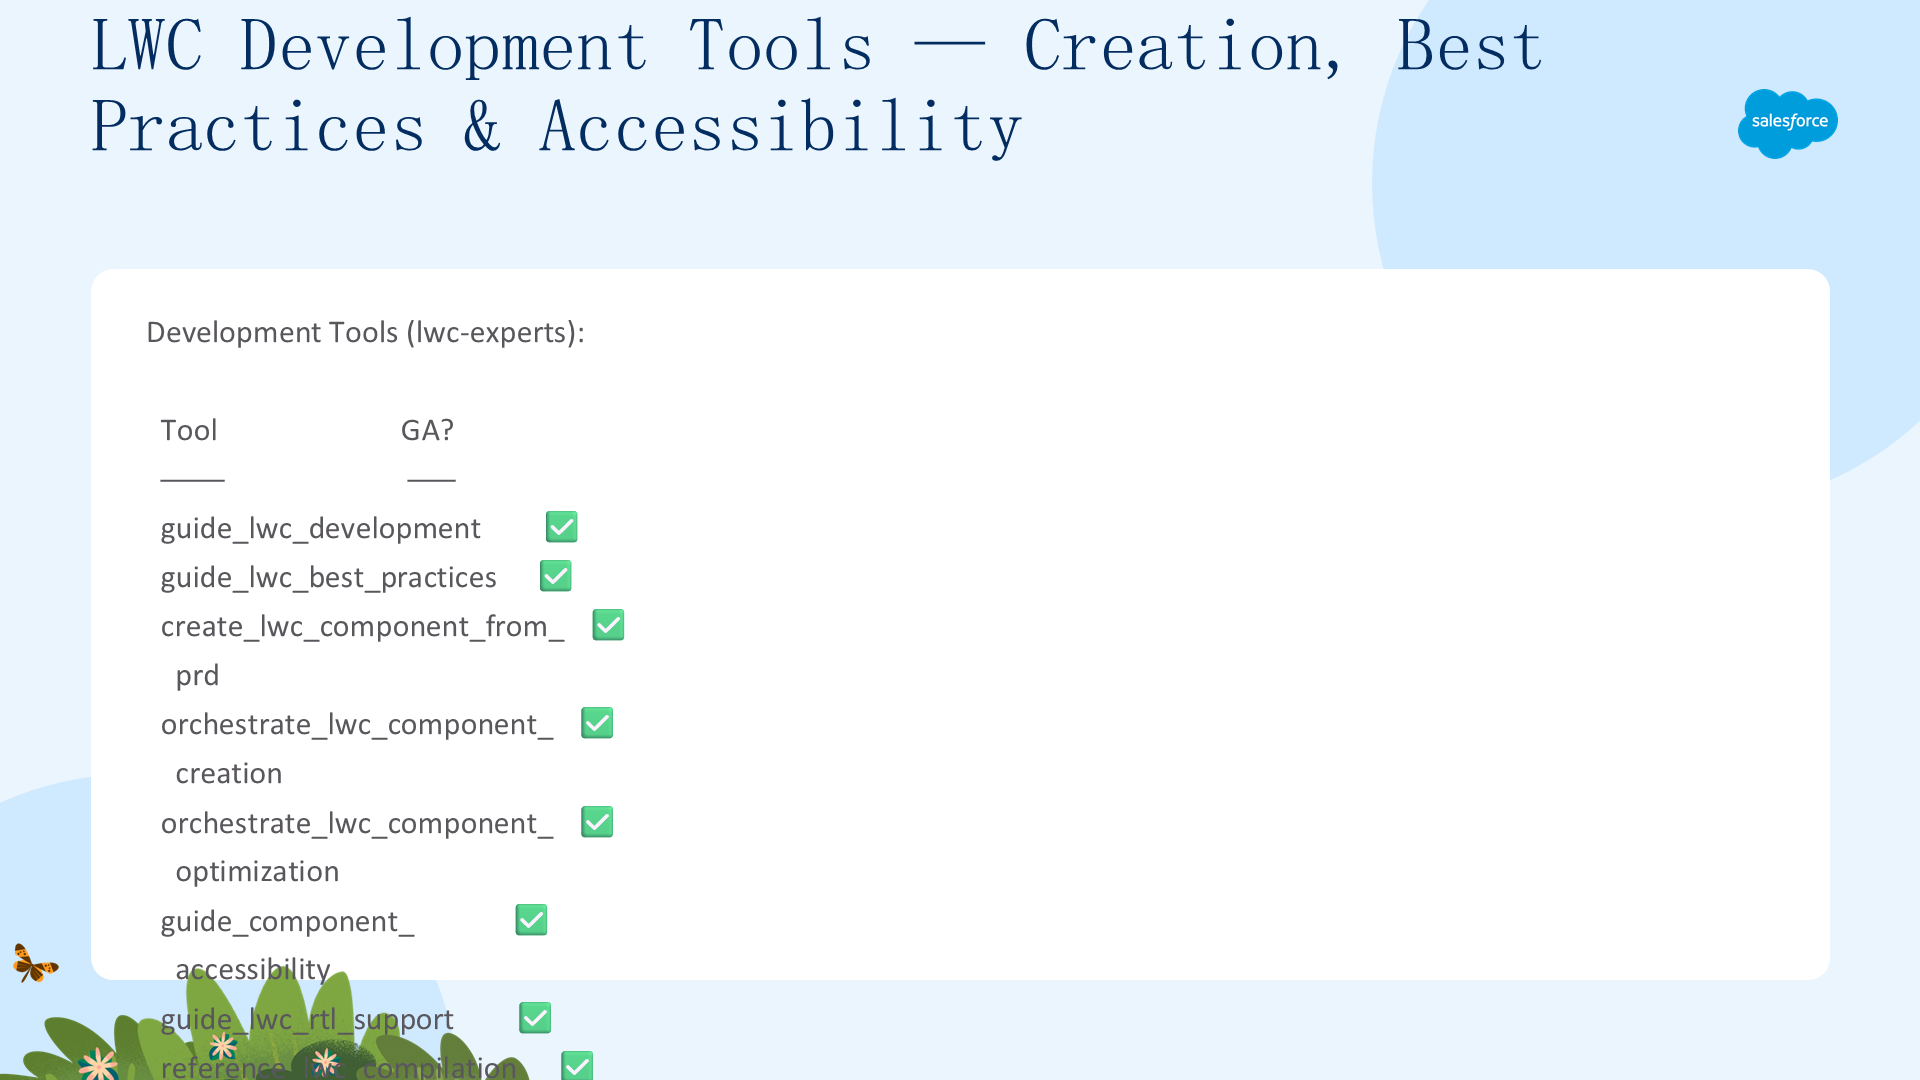Click checkmark next to guide_lwc_rtl_support

pos(535,1018)
